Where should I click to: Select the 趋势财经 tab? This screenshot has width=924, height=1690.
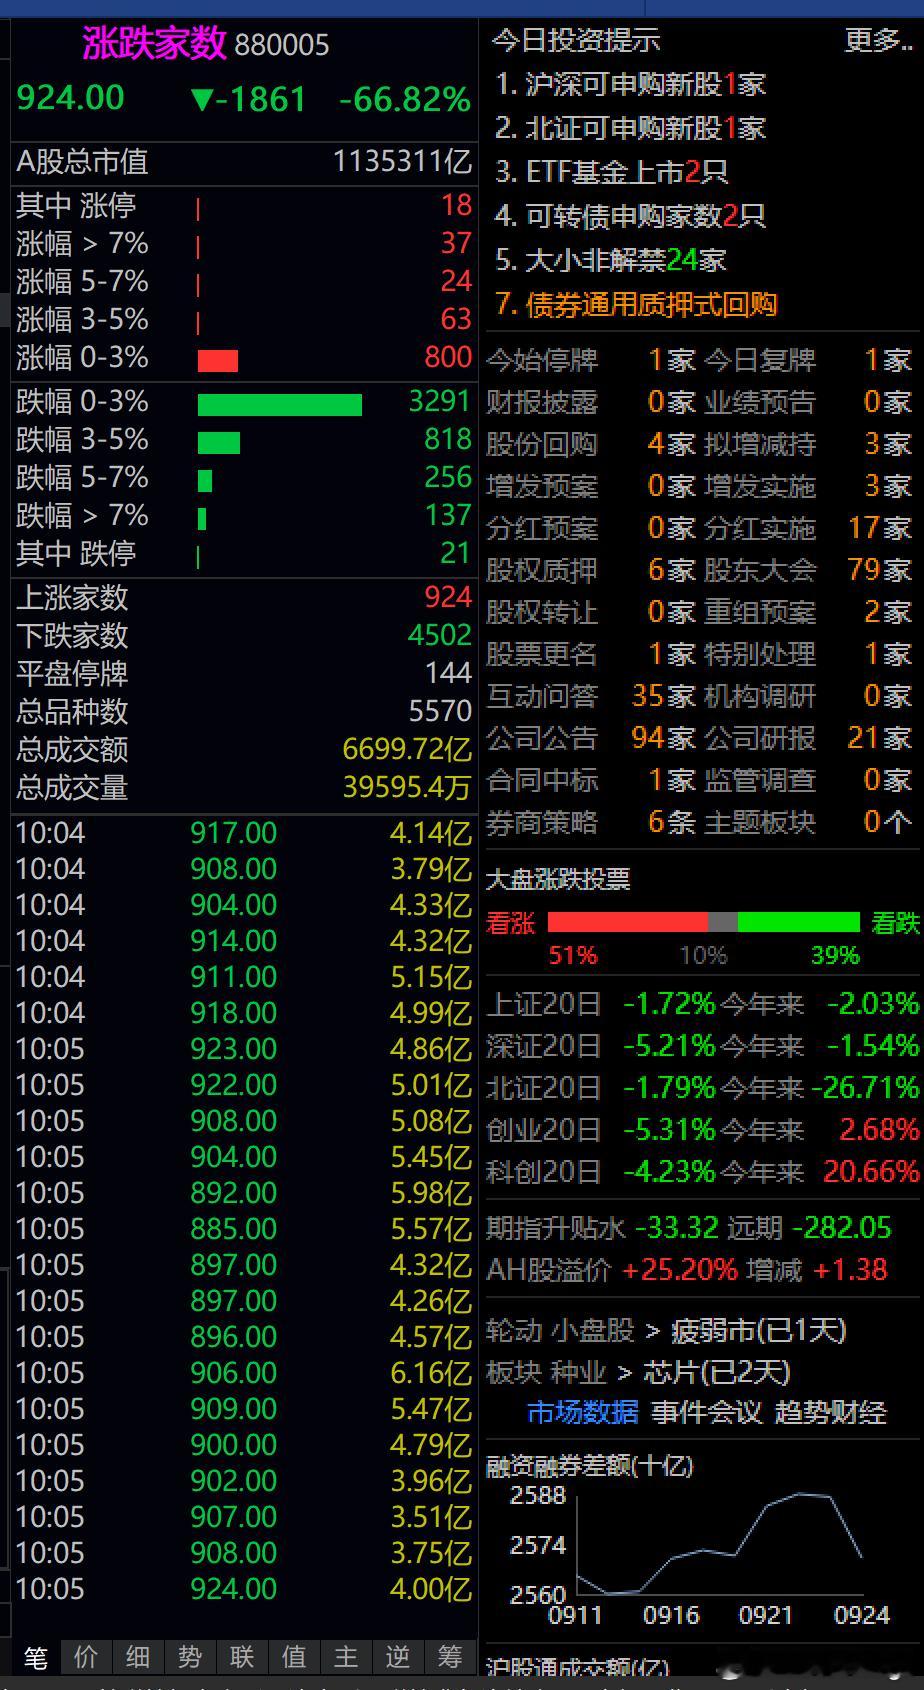coord(830,1412)
